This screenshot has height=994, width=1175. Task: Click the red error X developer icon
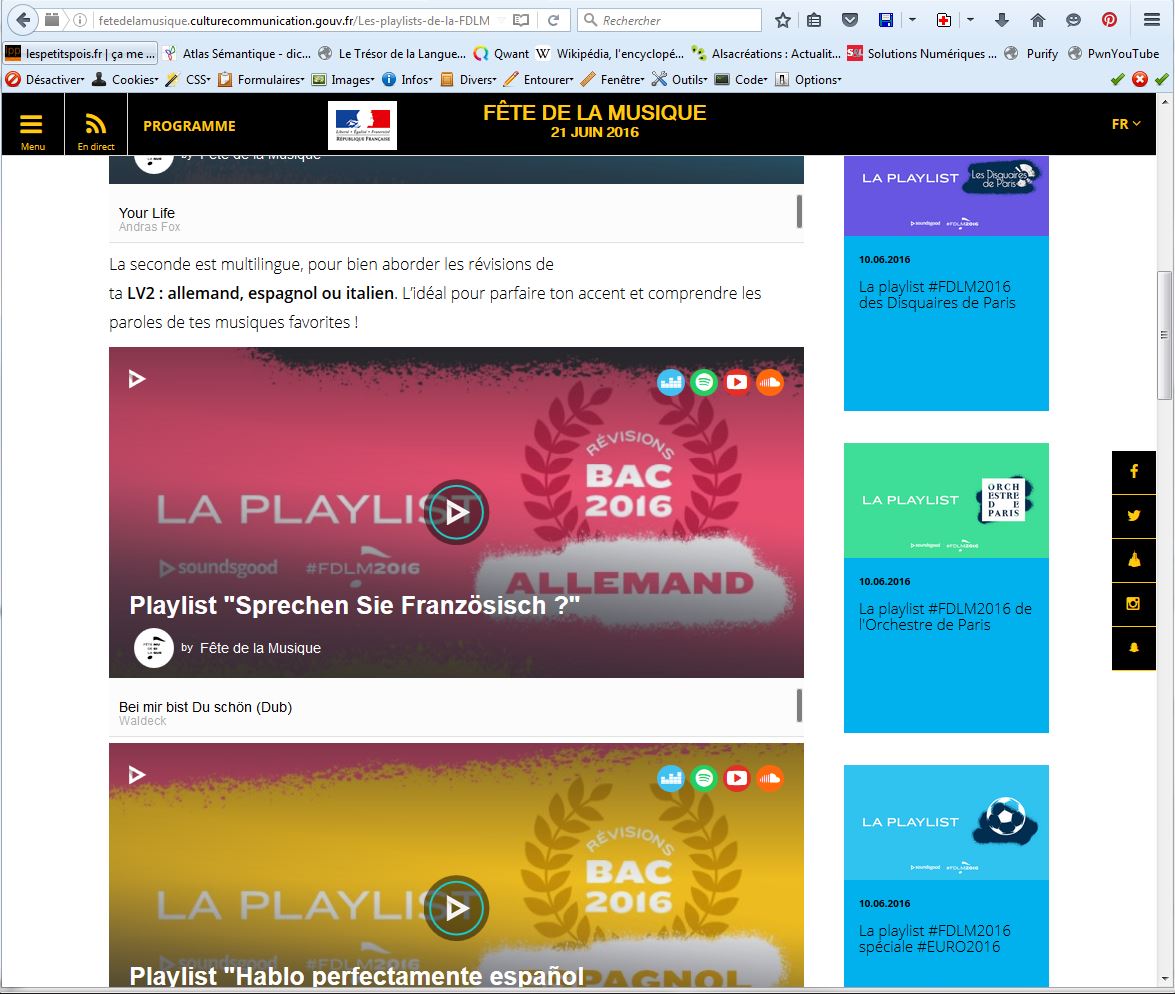click(x=1139, y=79)
